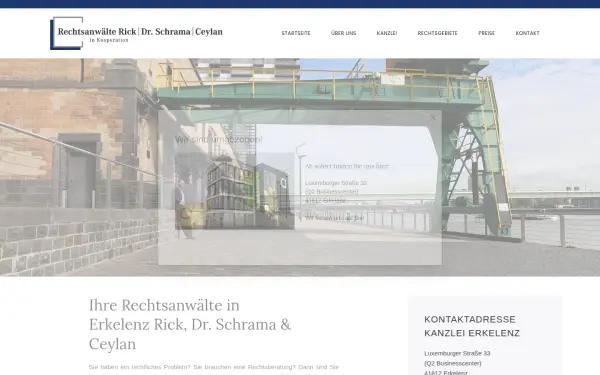Open the Startseite menu item
The image size is (600, 375).
[x=296, y=33]
